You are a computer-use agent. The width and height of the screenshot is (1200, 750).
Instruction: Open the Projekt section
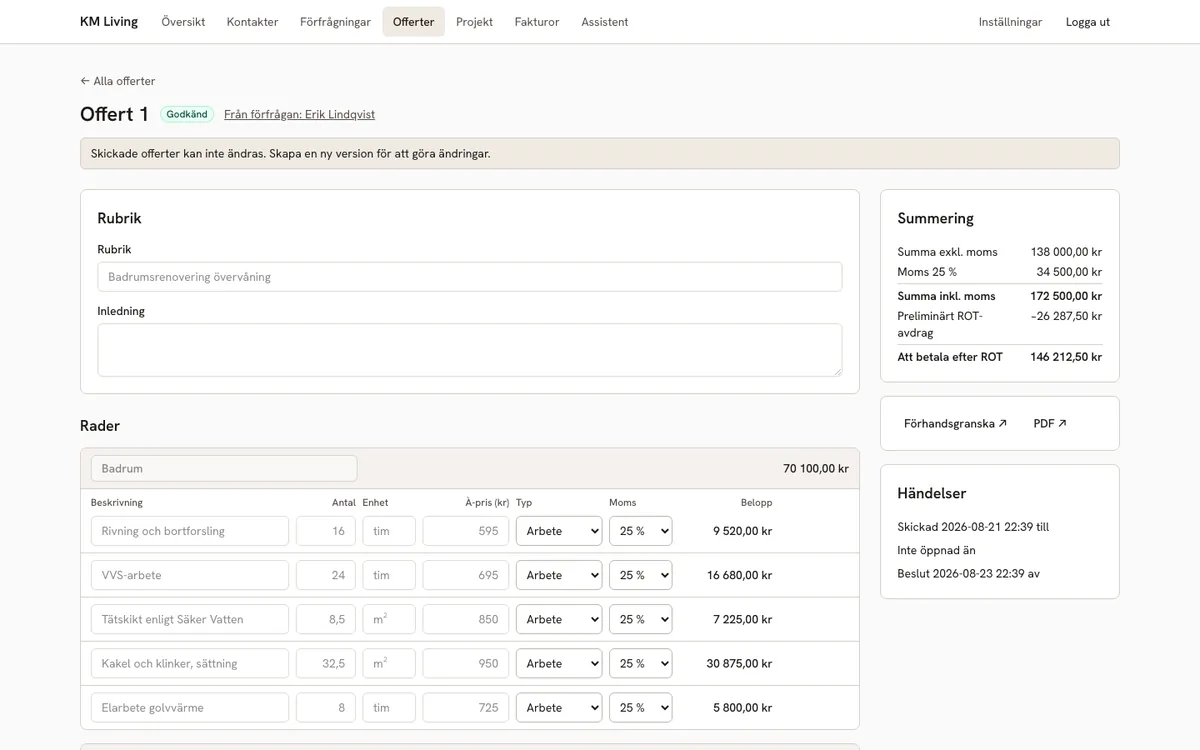click(x=474, y=22)
